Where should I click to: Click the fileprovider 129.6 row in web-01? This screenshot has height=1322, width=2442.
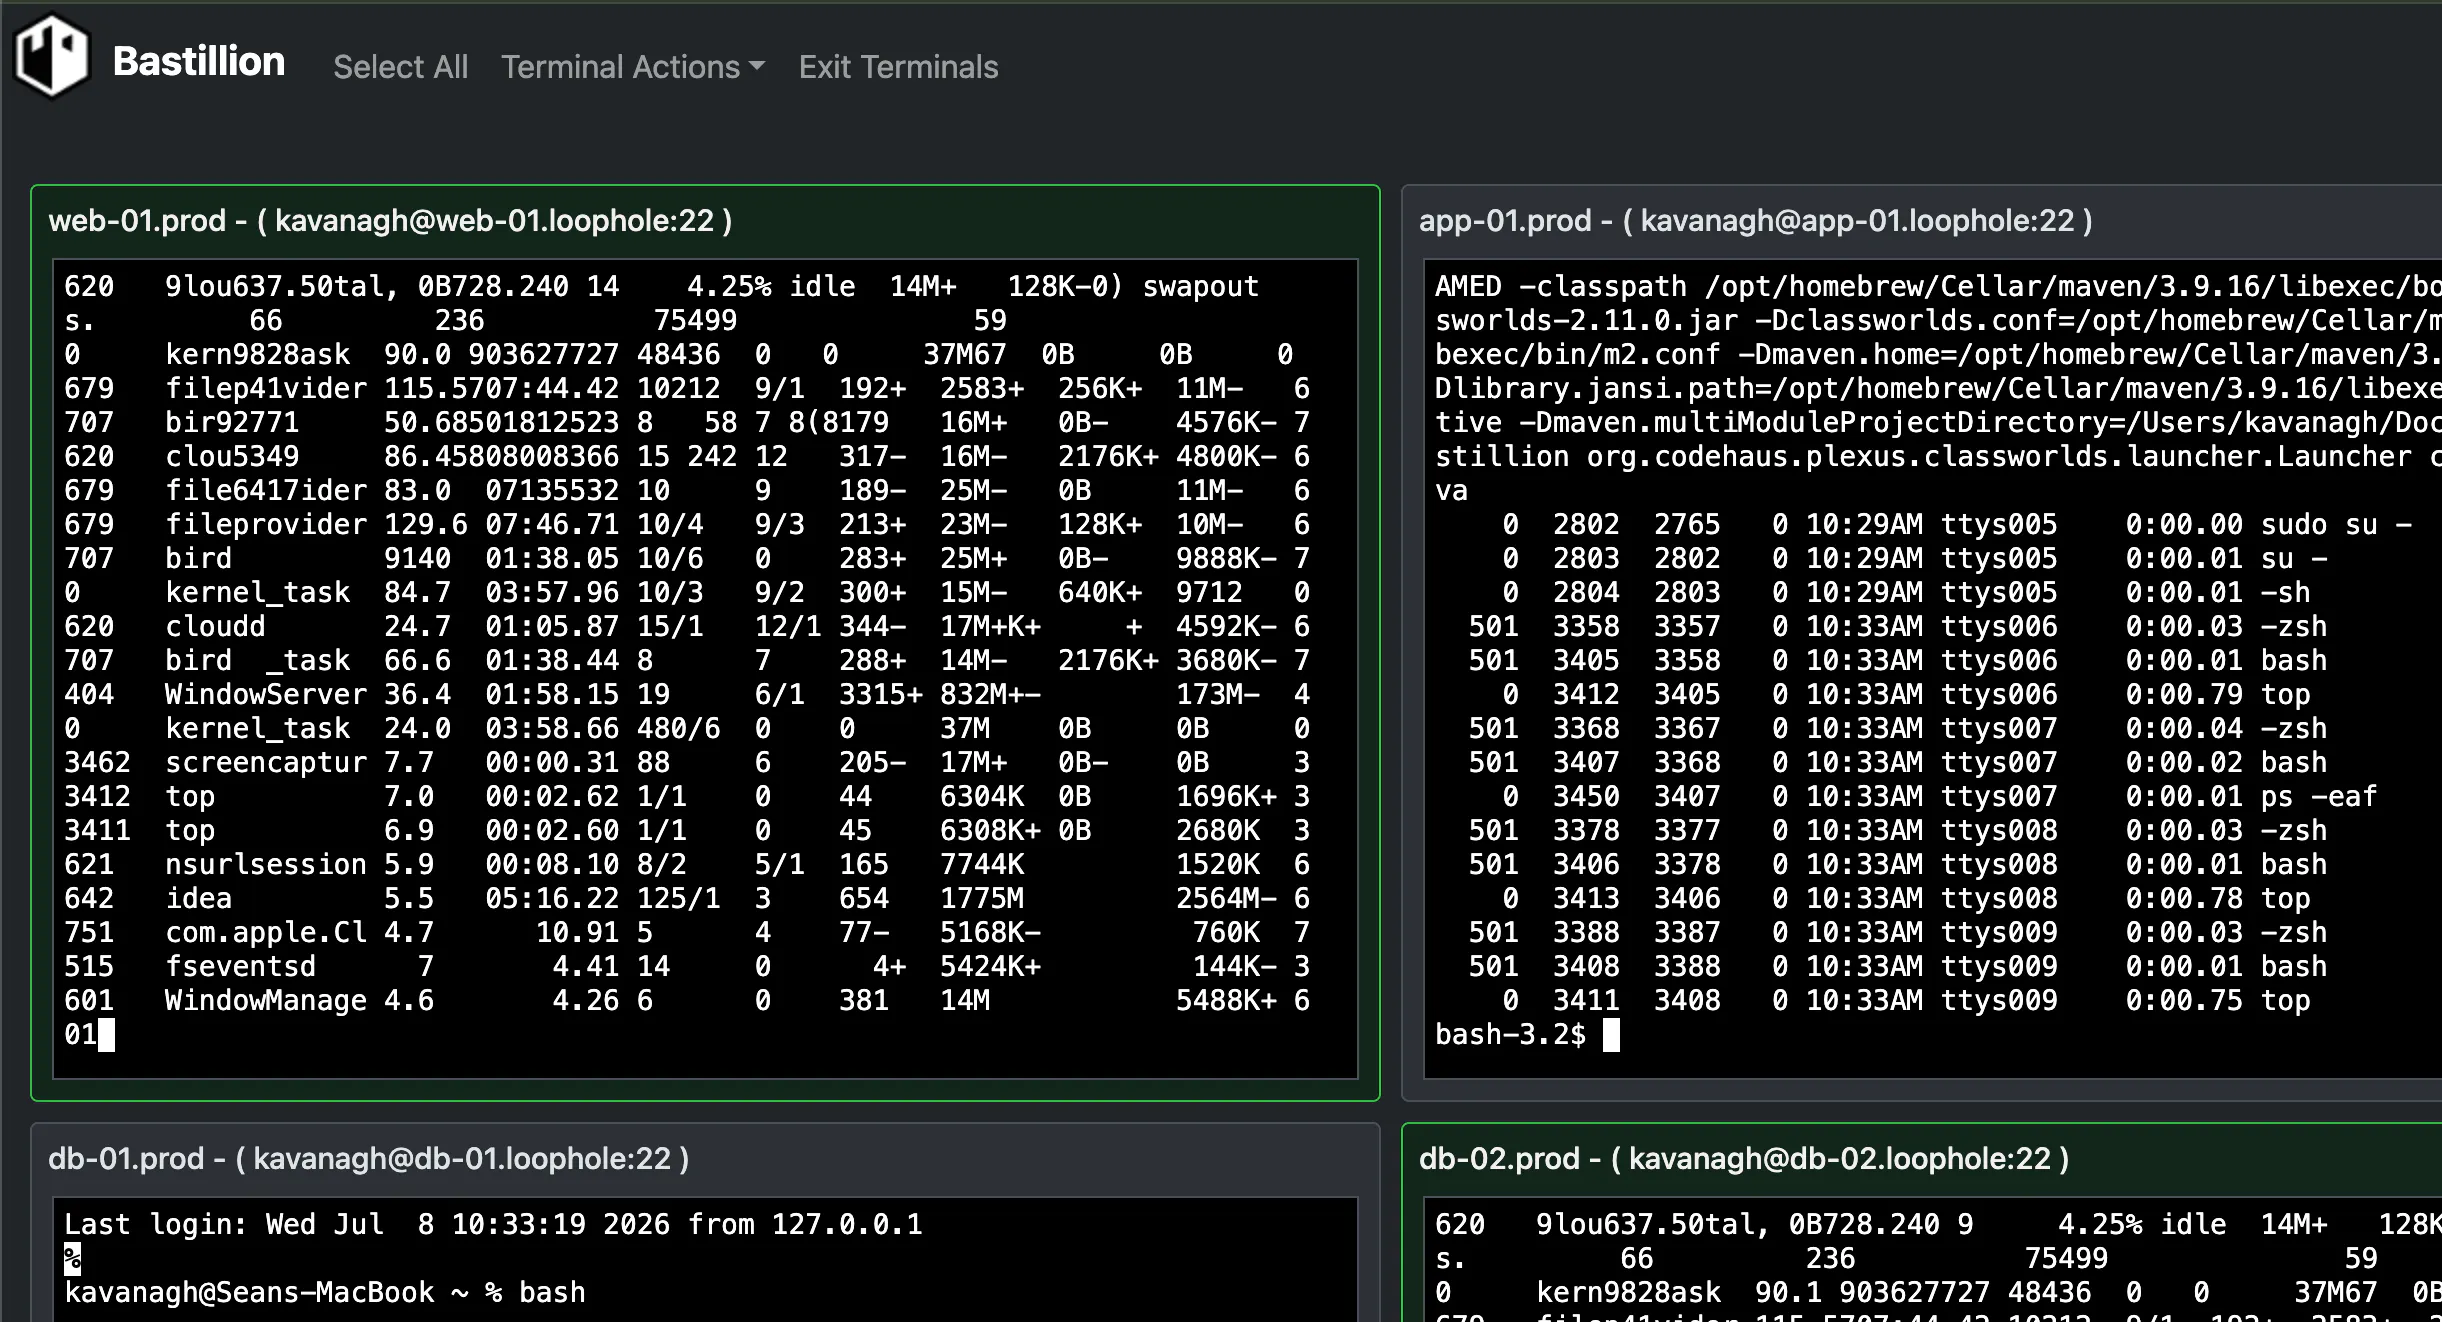[x=687, y=524]
